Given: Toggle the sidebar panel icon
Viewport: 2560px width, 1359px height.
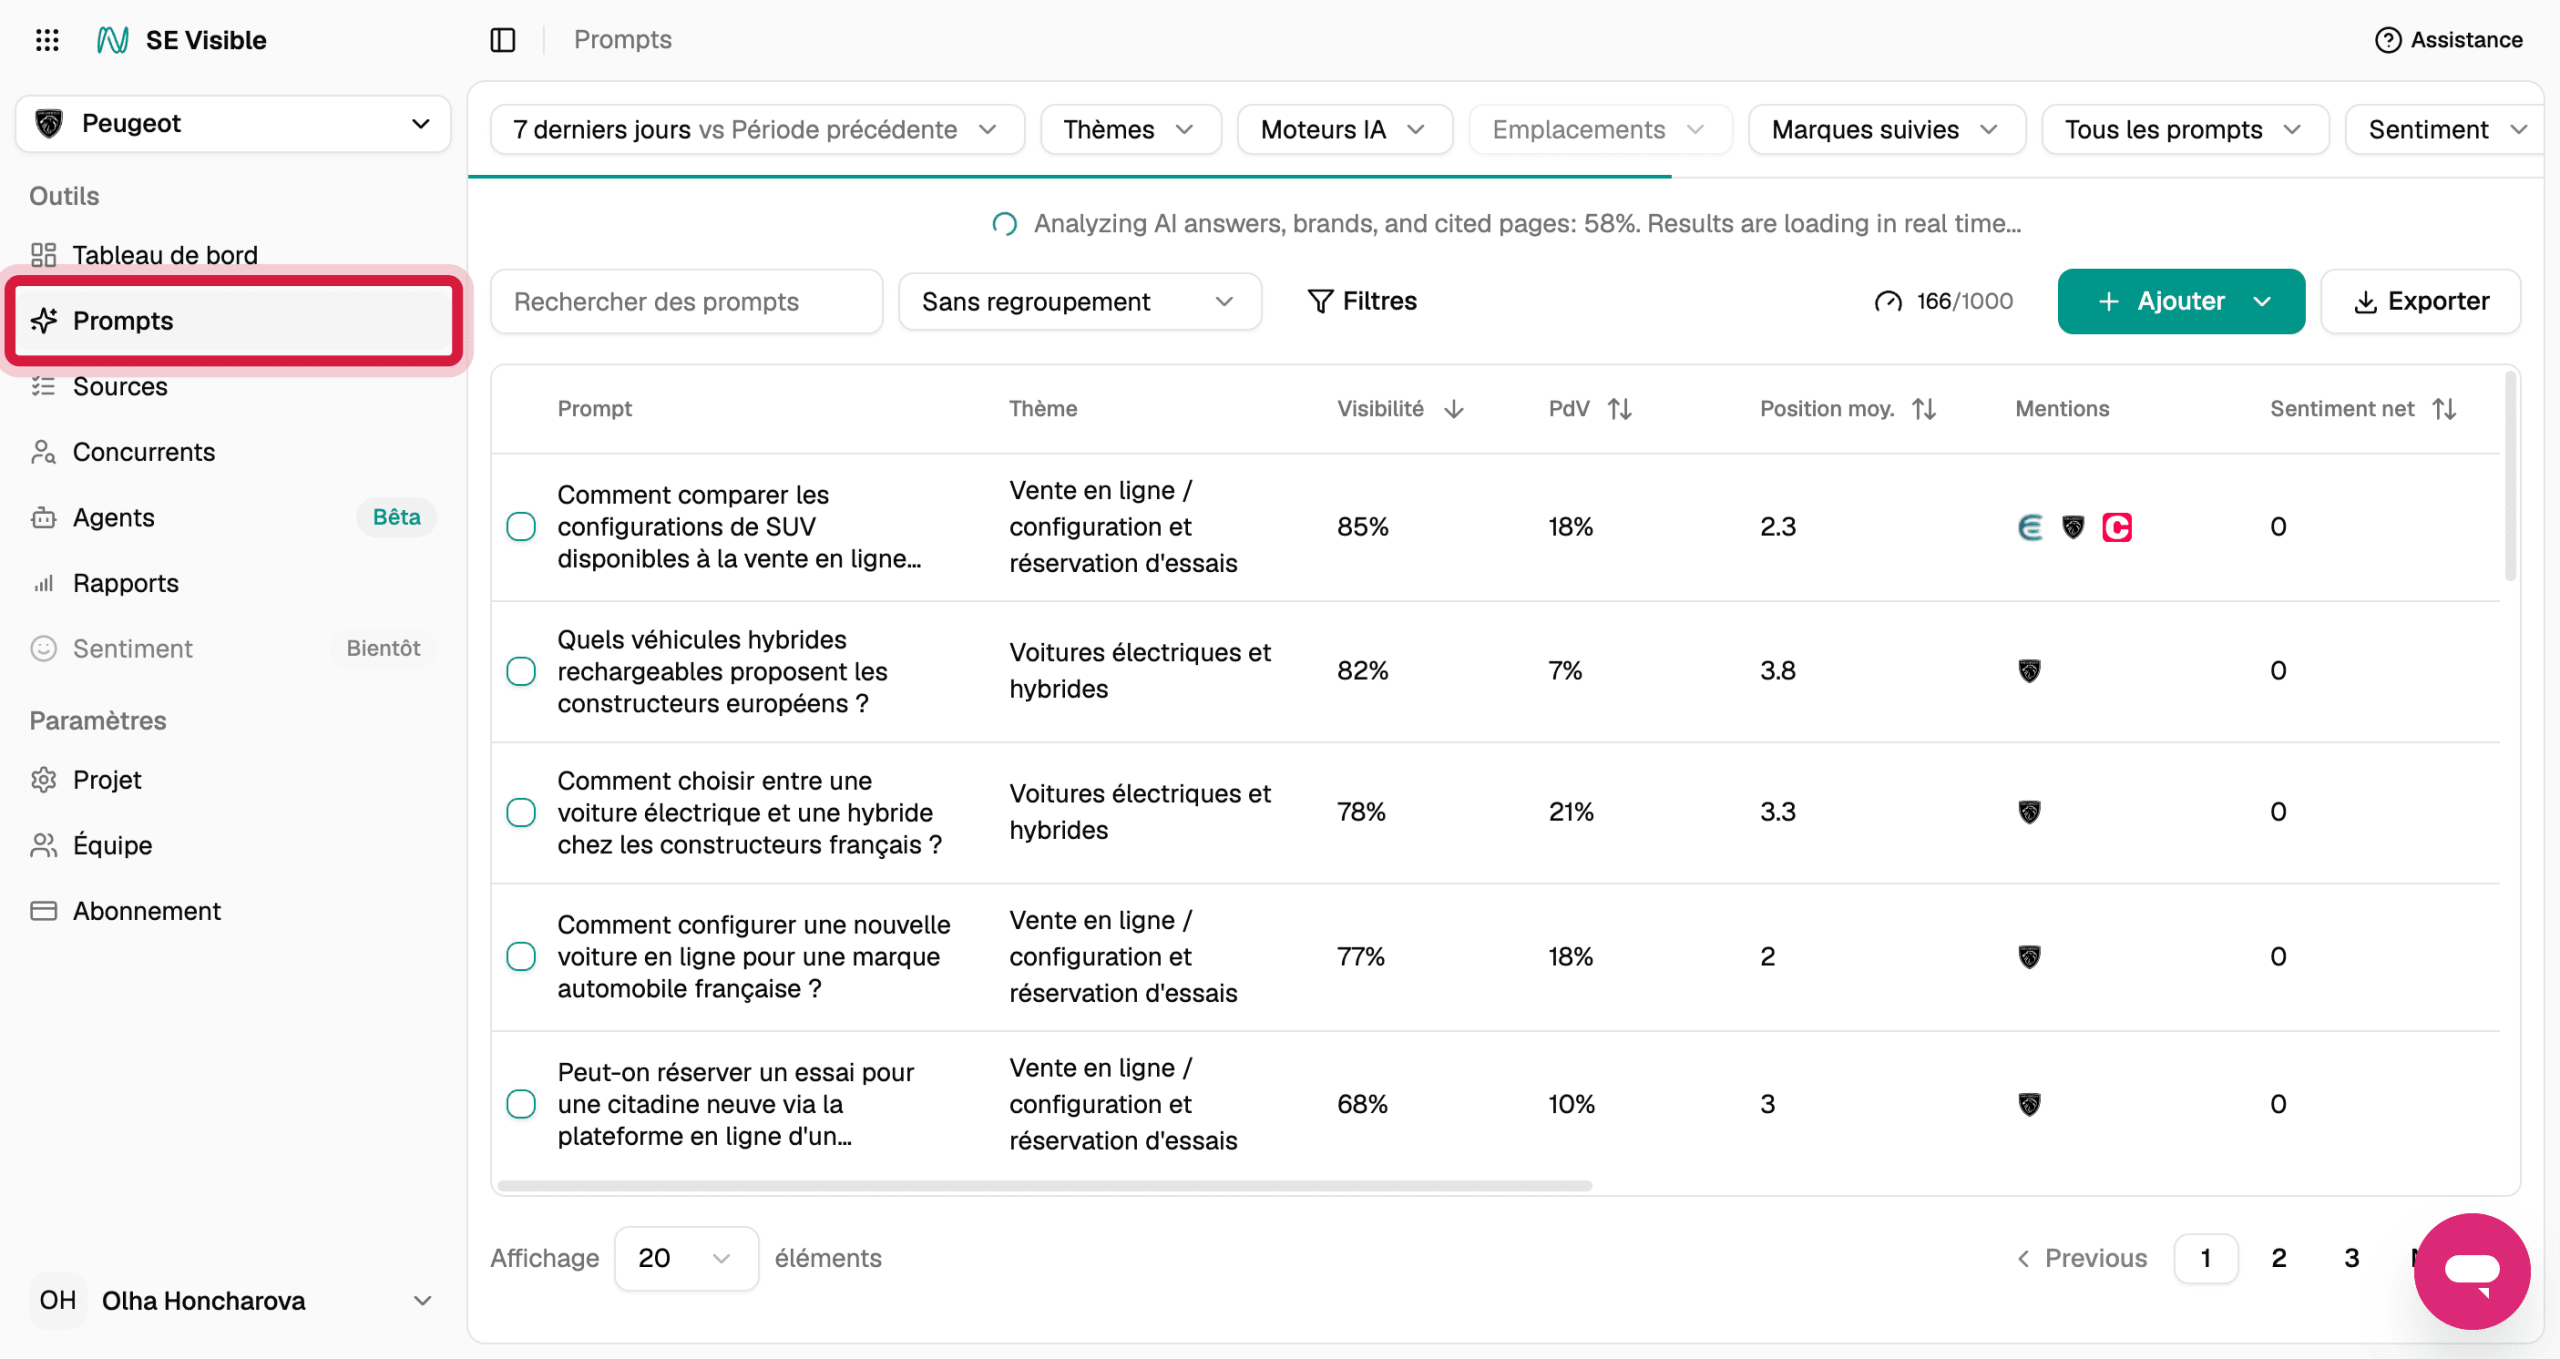Looking at the screenshot, I should click(503, 40).
